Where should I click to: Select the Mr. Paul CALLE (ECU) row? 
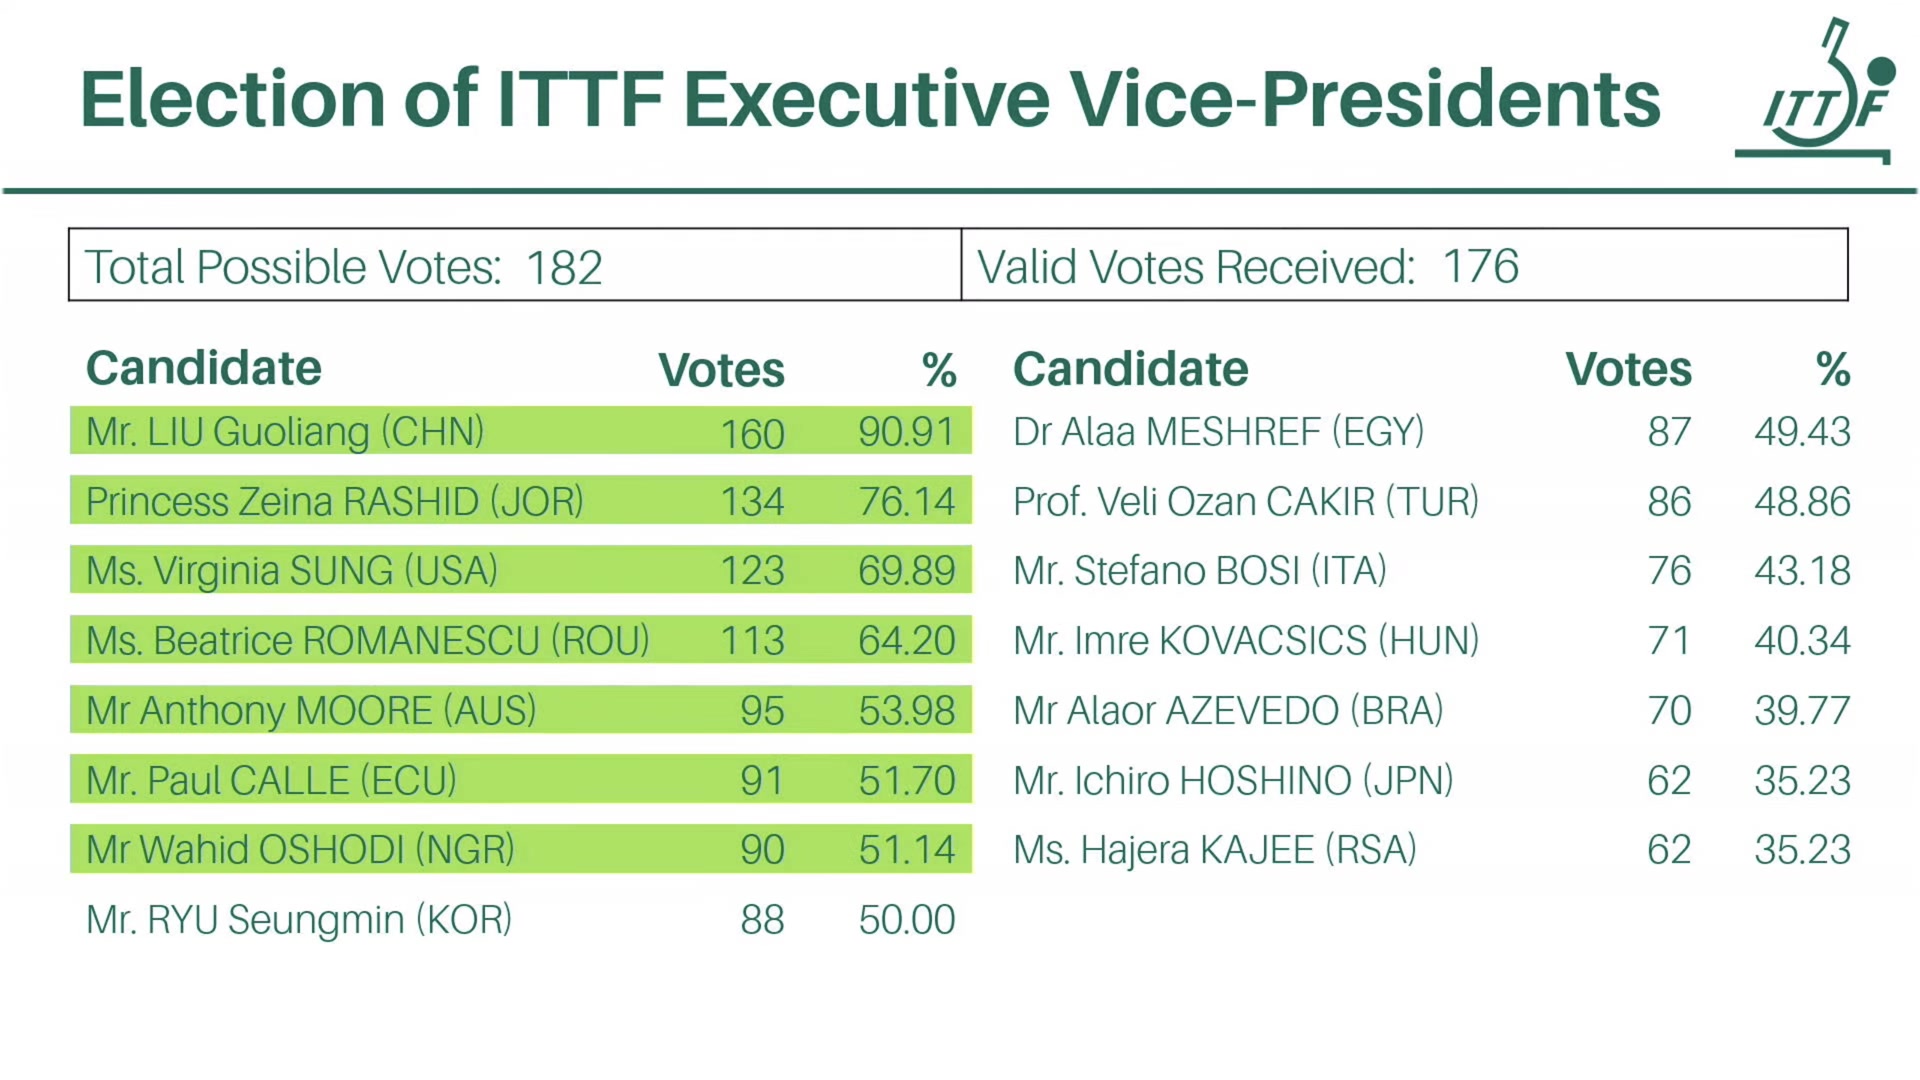pos(520,779)
